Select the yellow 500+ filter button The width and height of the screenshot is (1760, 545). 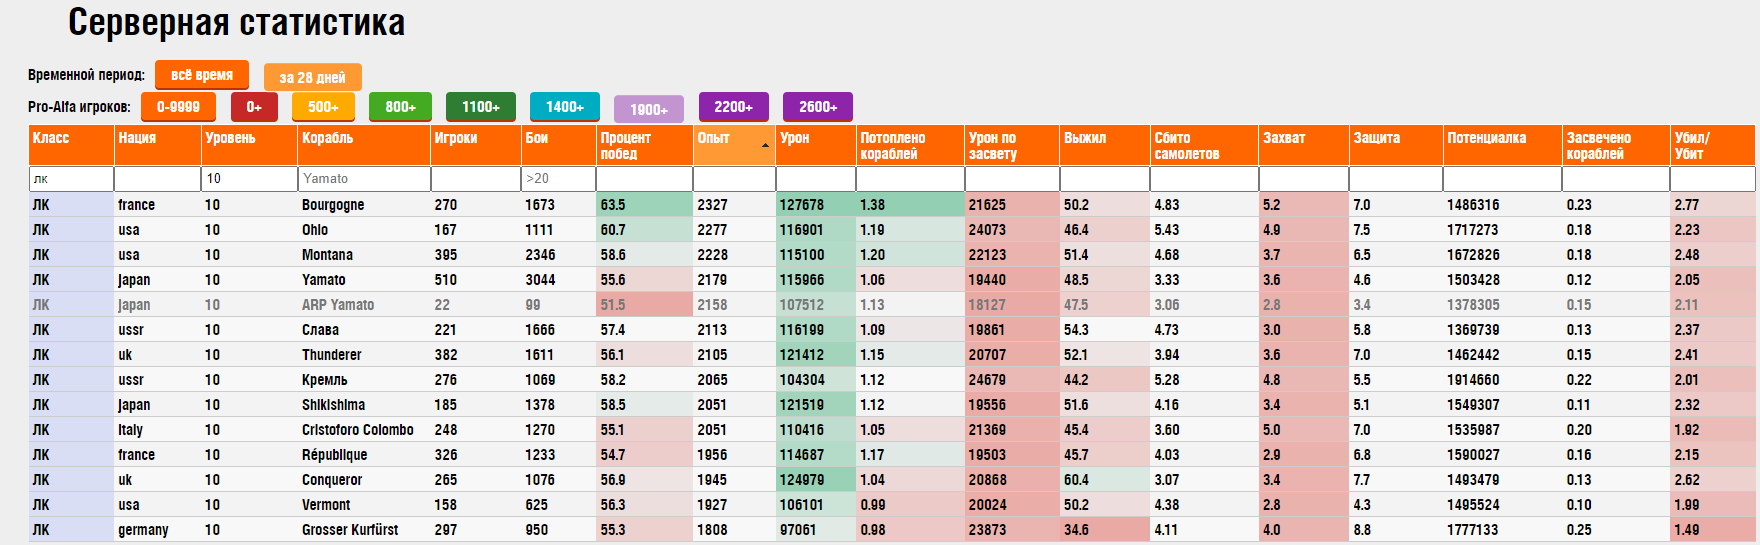[x=323, y=106]
